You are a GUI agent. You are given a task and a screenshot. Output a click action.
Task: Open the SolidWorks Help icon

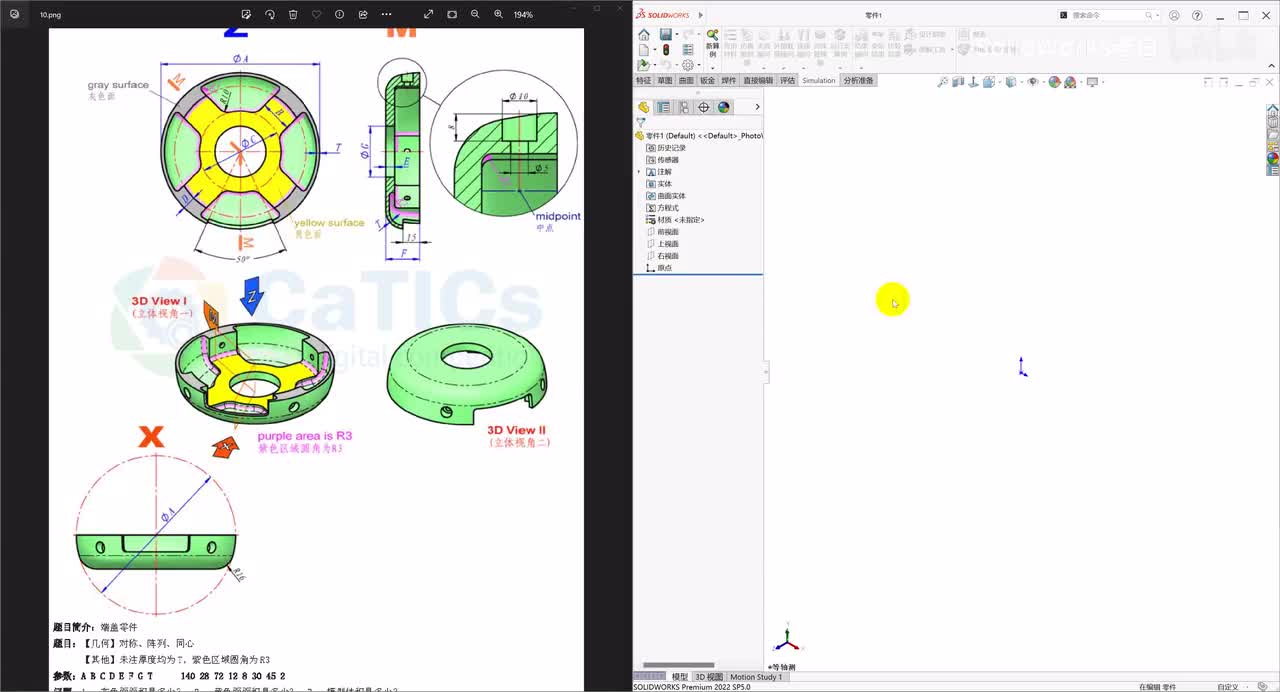point(1197,15)
